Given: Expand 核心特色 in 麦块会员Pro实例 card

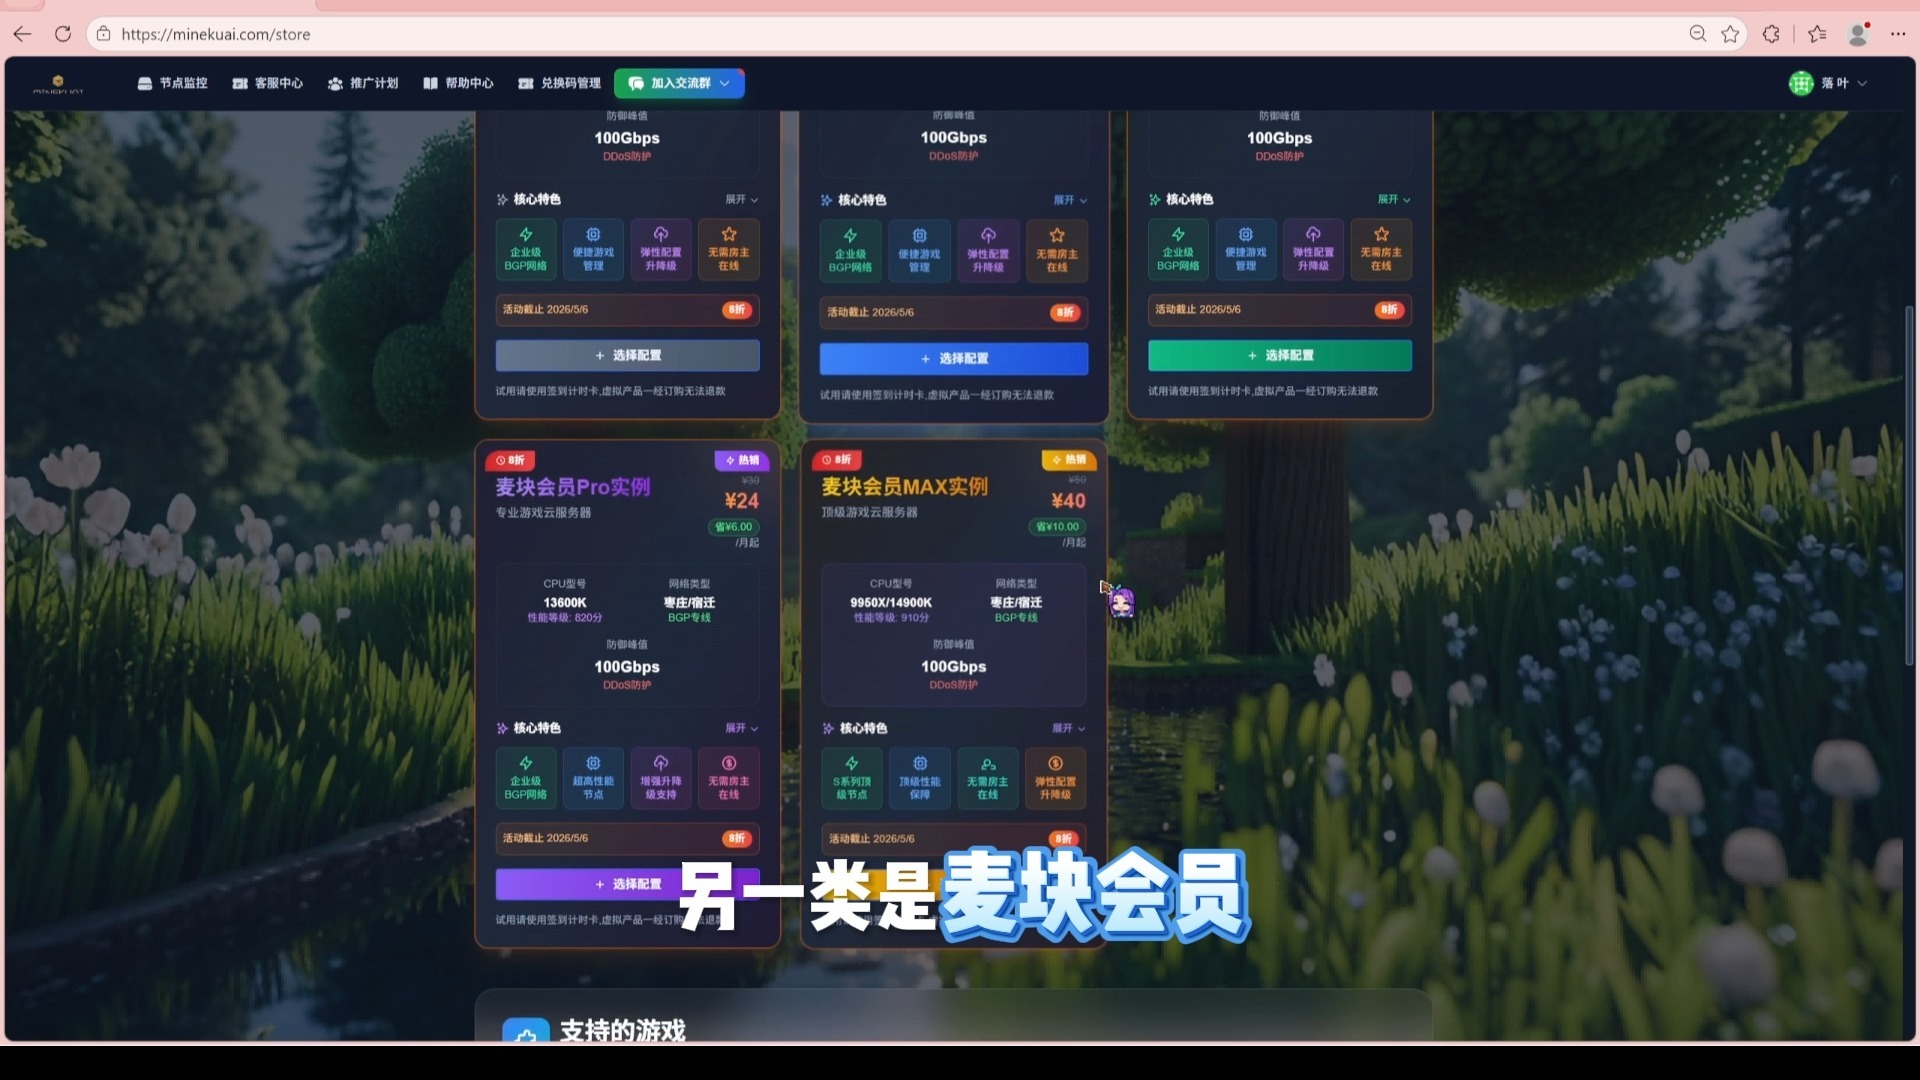Looking at the screenshot, I should coord(741,728).
